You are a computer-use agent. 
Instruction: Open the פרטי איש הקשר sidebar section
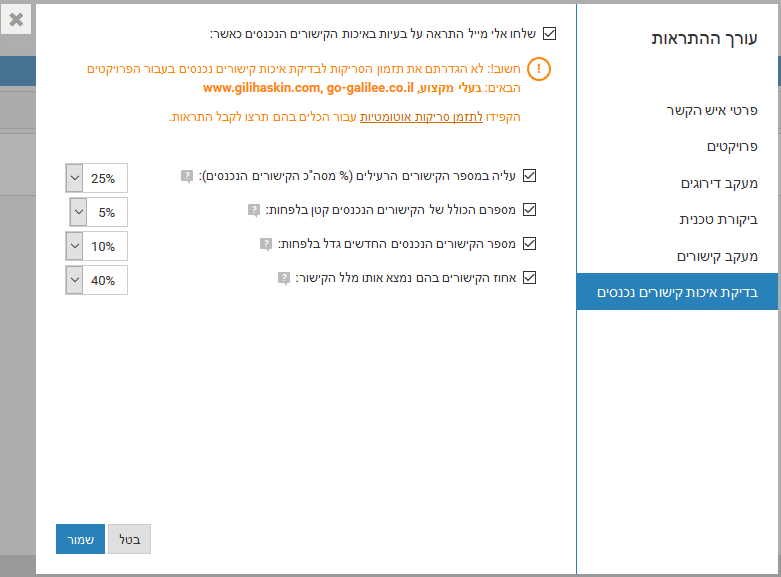click(x=712, y=111)
